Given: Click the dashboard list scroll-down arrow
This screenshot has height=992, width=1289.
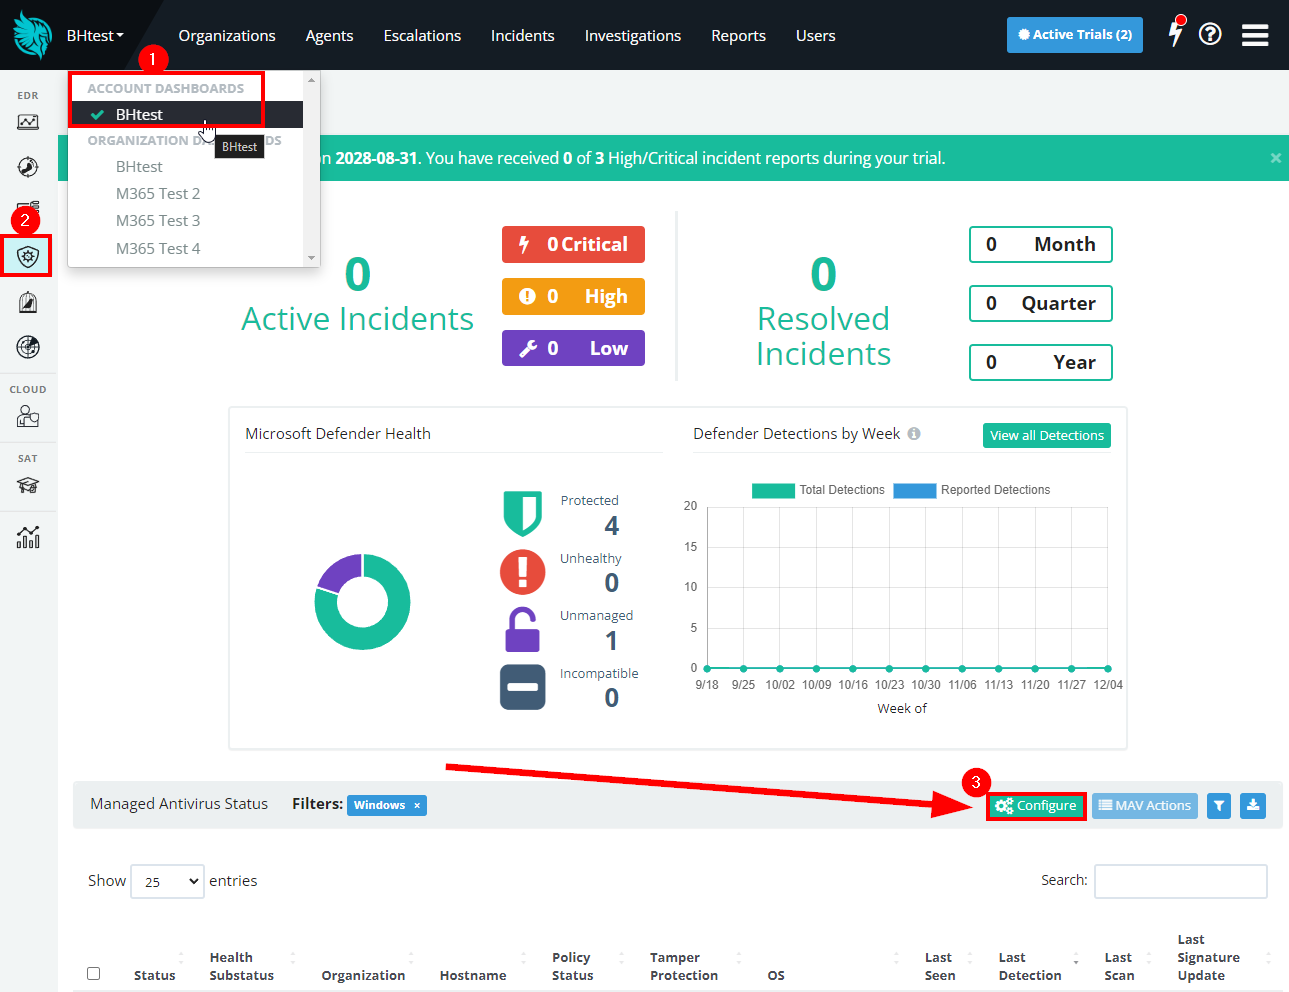Looking at the screenshot, I should tap(312, 258).
